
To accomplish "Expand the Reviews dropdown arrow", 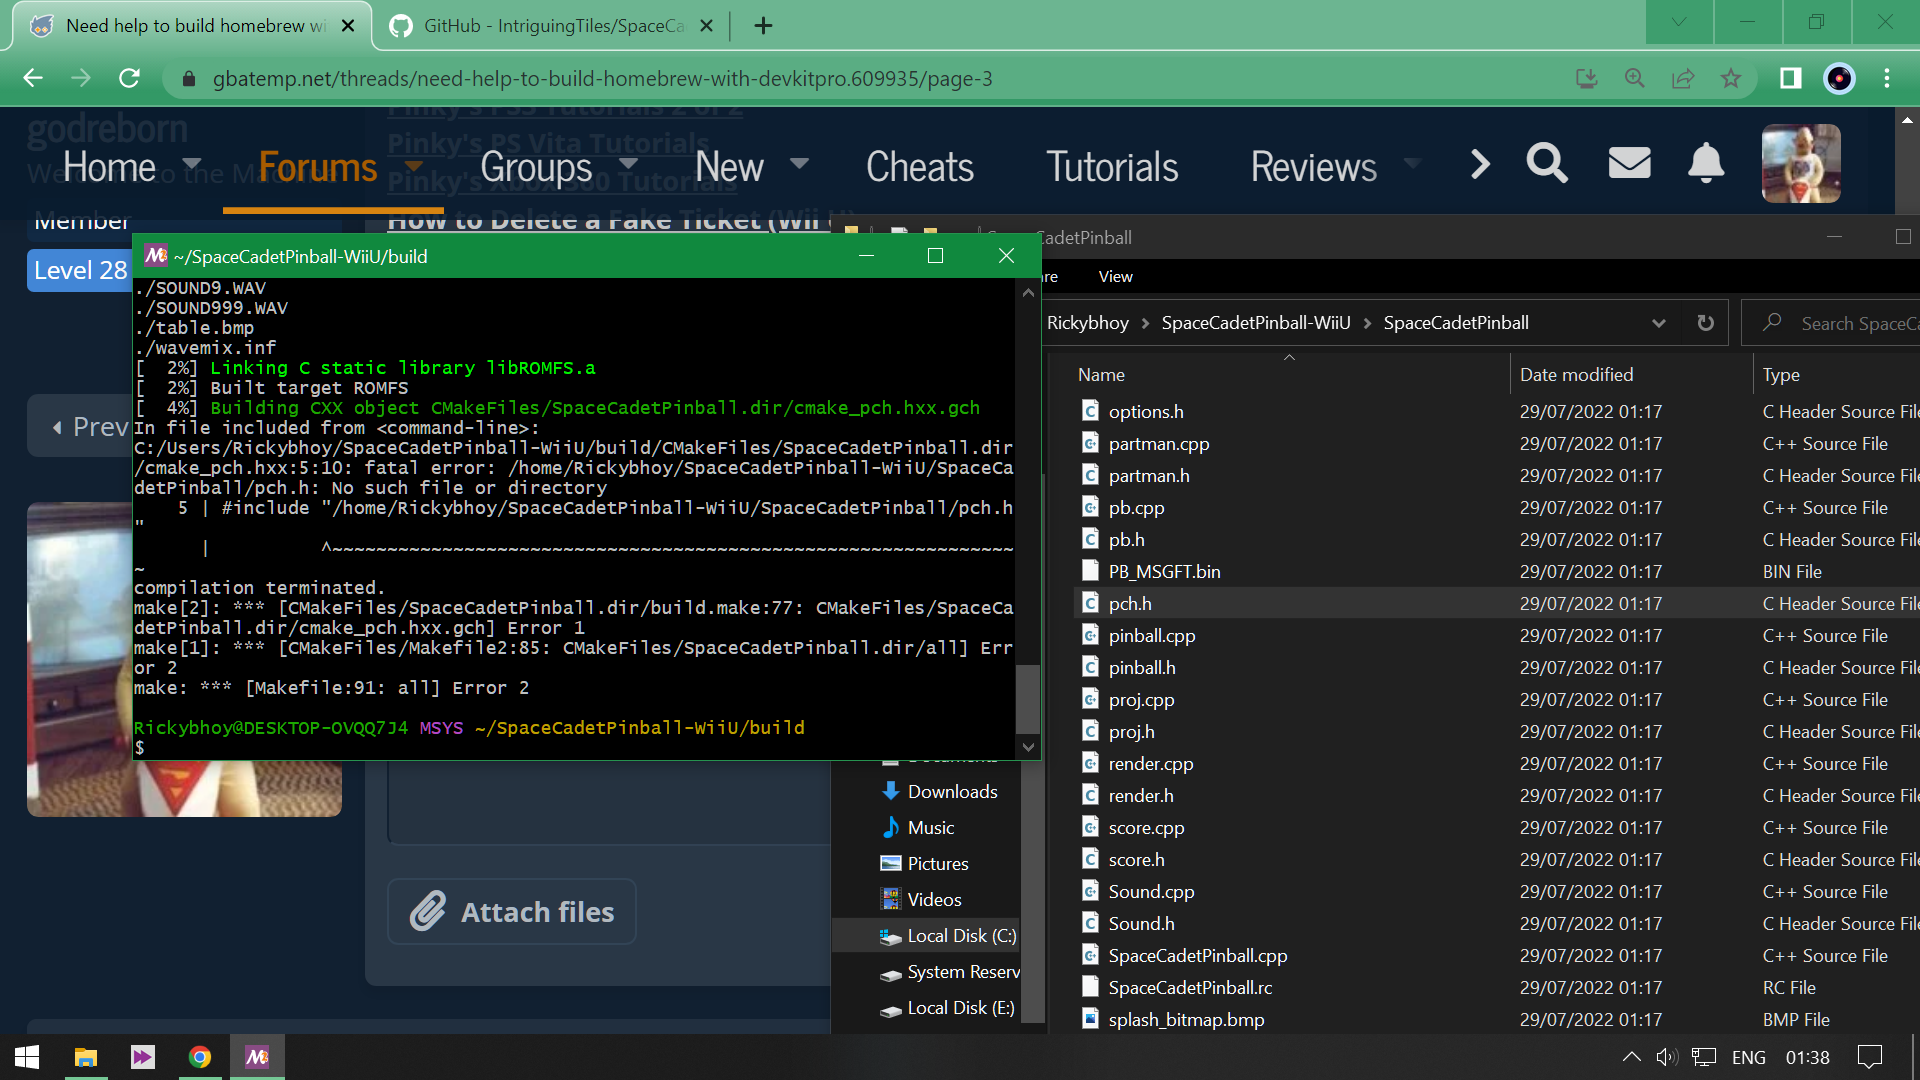I will pos(1412,164).
